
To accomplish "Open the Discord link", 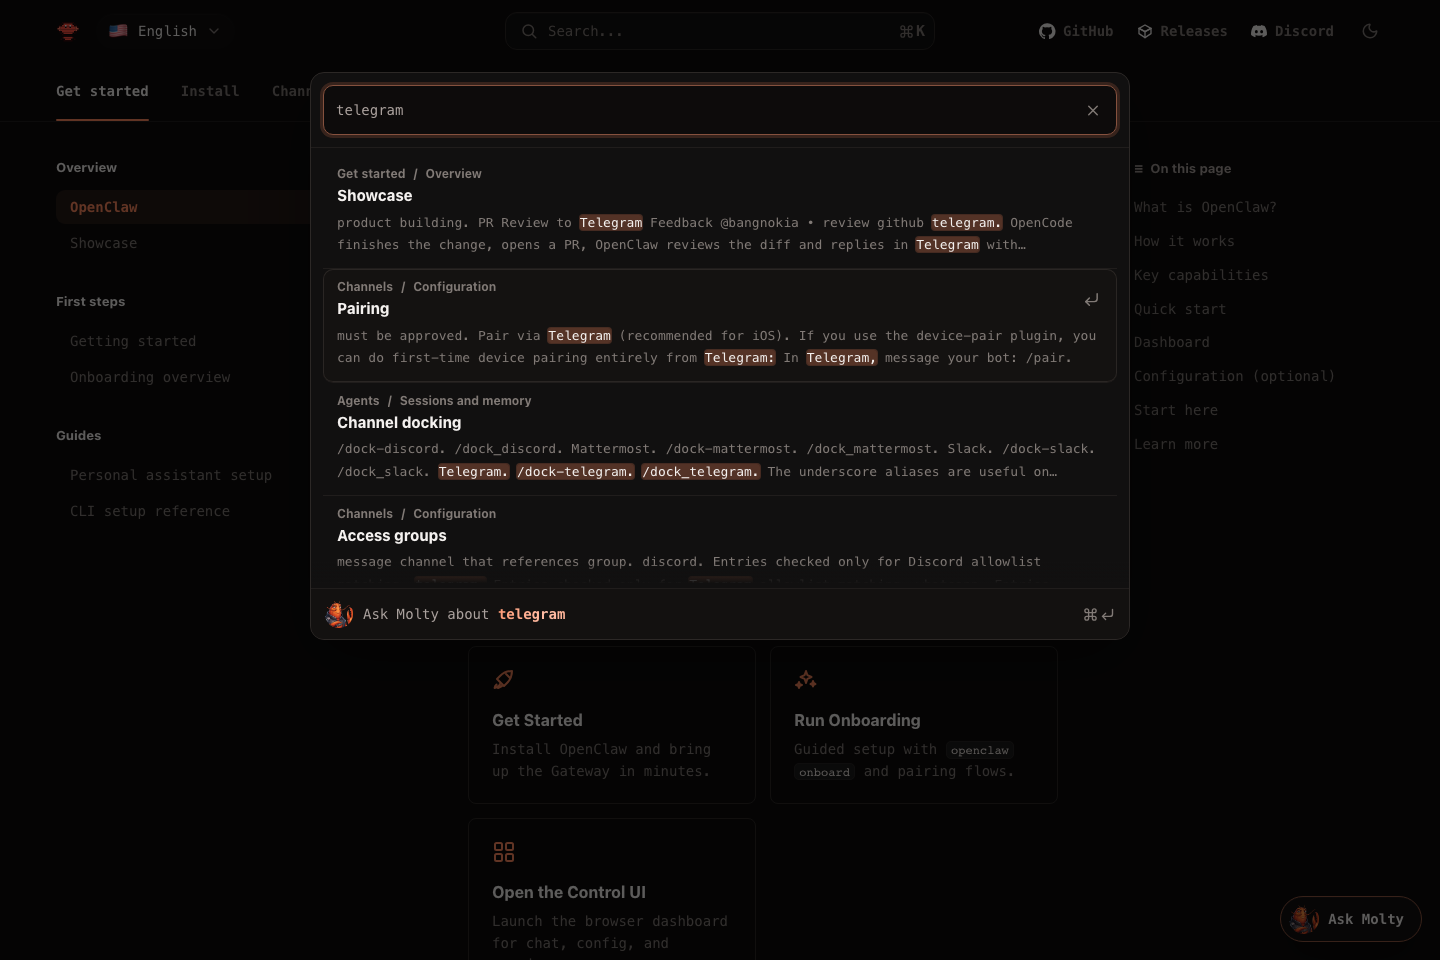I will (x=1292, y=31).
